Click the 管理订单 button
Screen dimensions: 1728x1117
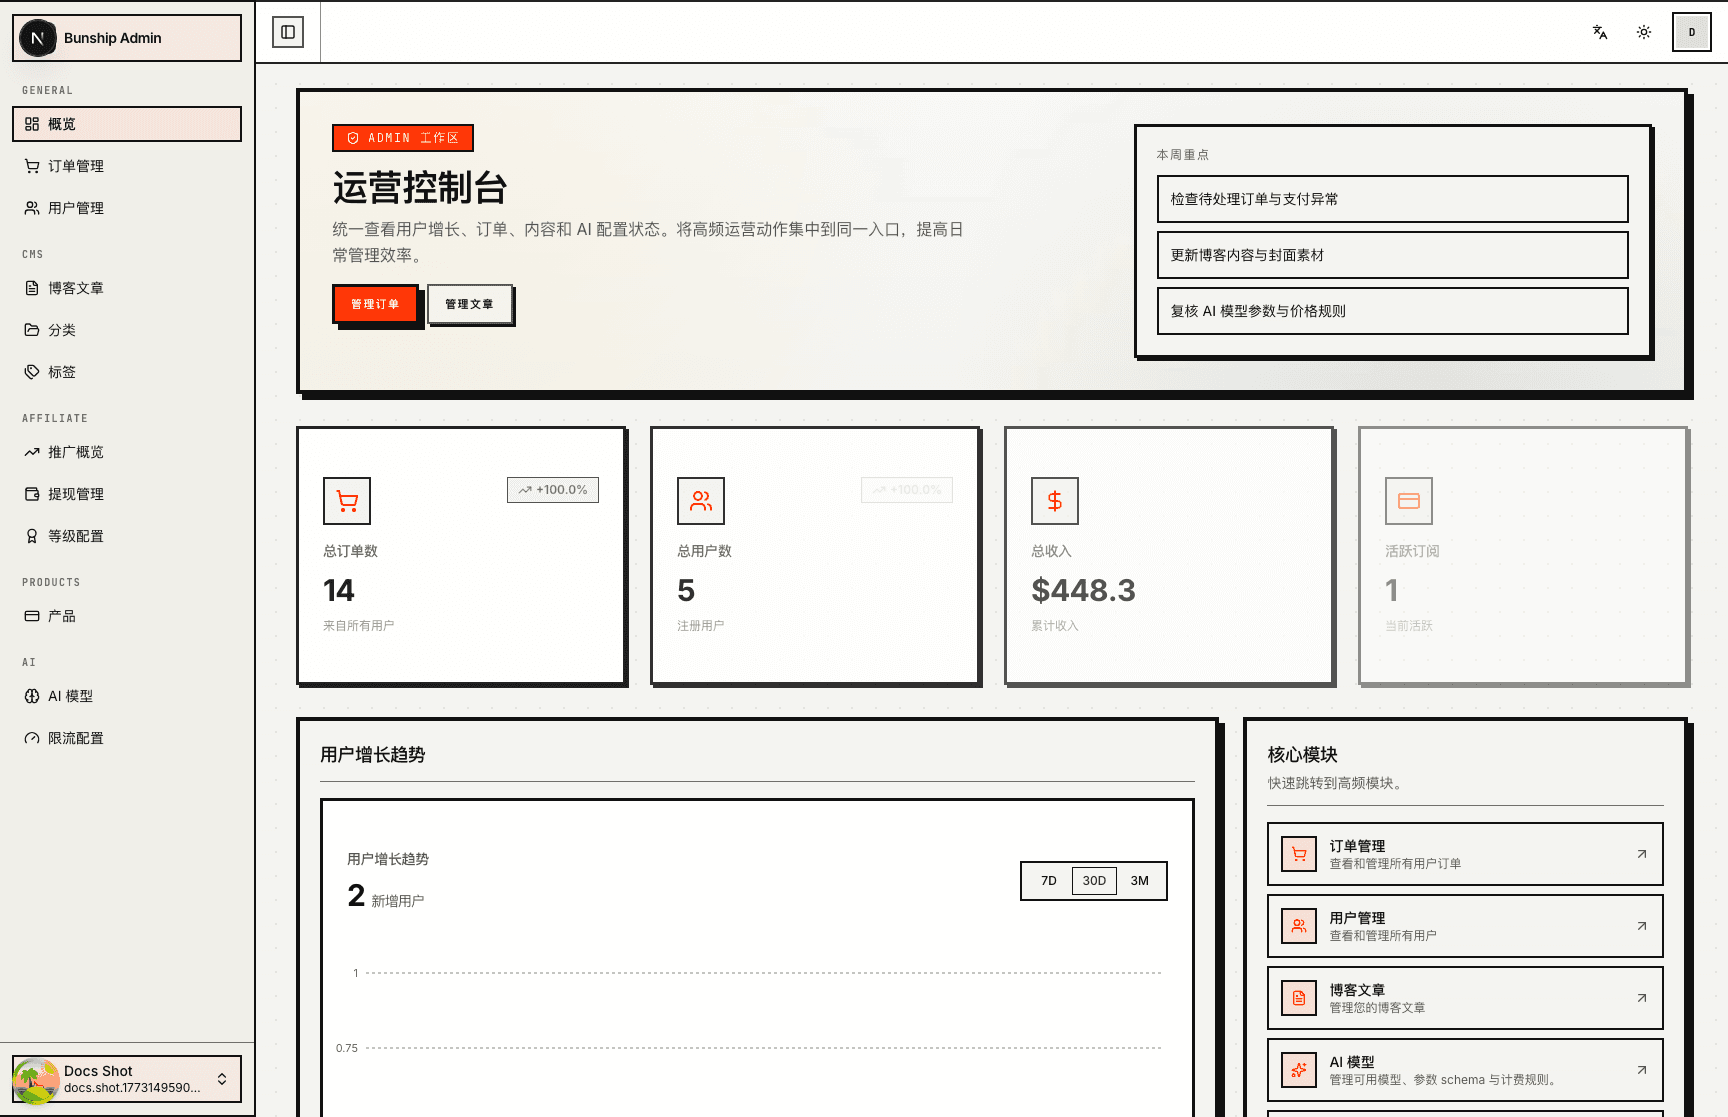tap(375, 303)
